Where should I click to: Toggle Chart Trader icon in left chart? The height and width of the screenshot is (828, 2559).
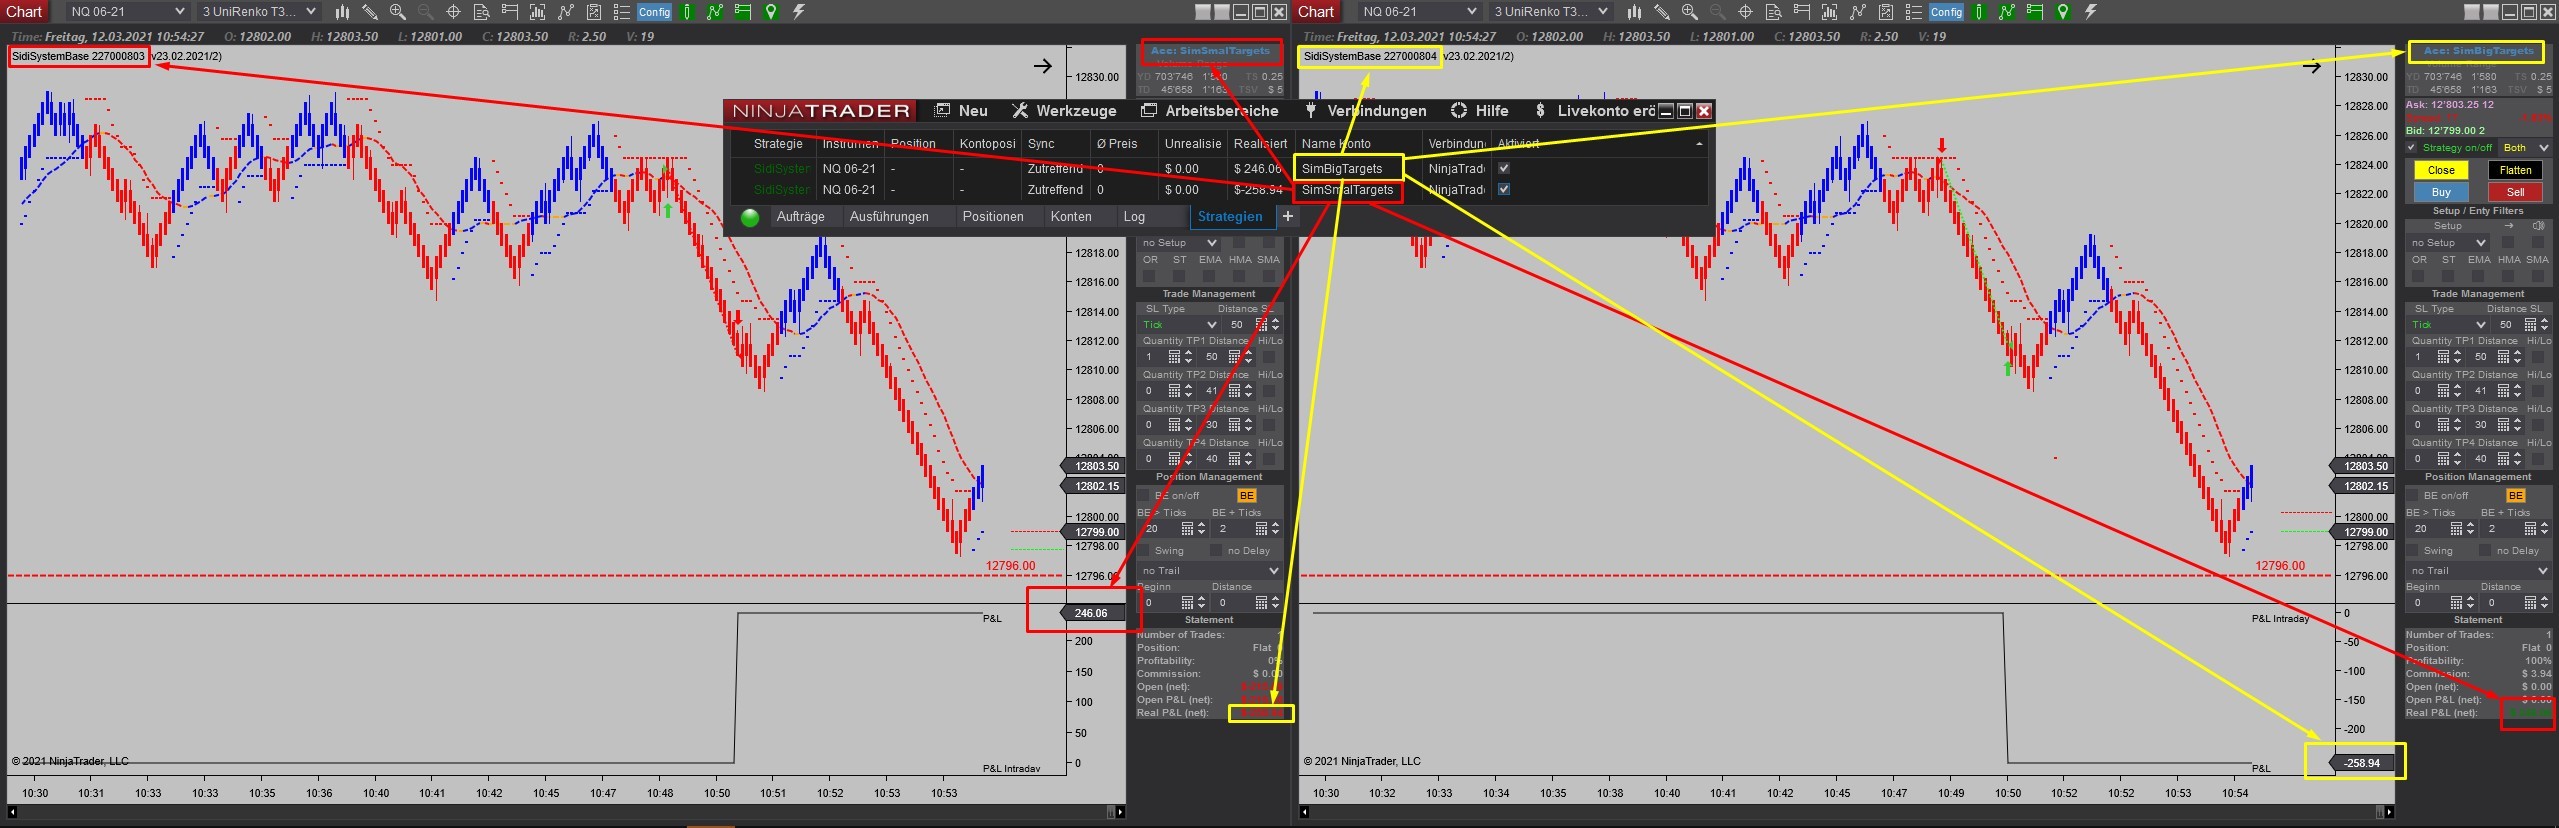(x=510, y=12)
